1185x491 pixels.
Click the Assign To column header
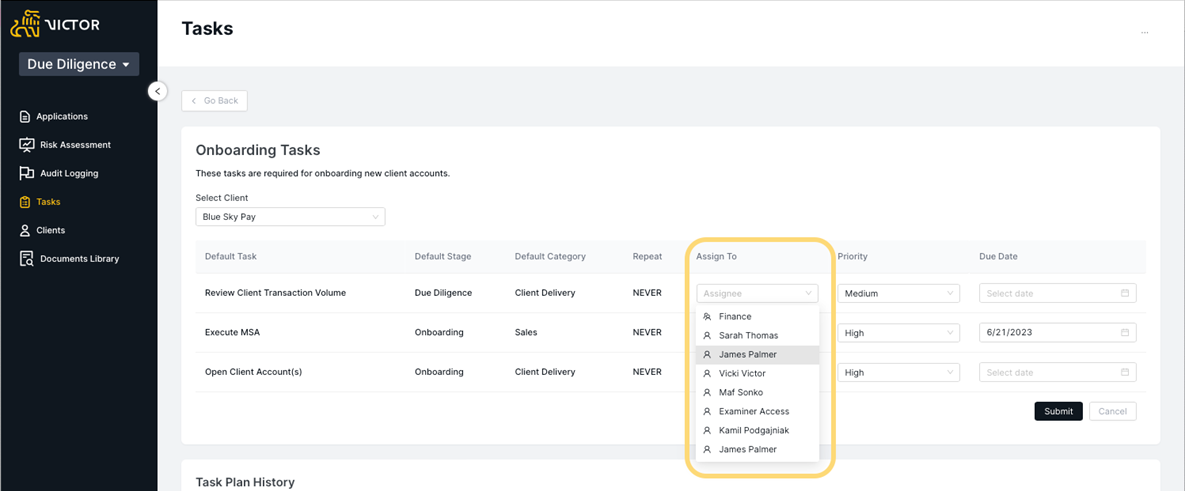tap(716, 257)
